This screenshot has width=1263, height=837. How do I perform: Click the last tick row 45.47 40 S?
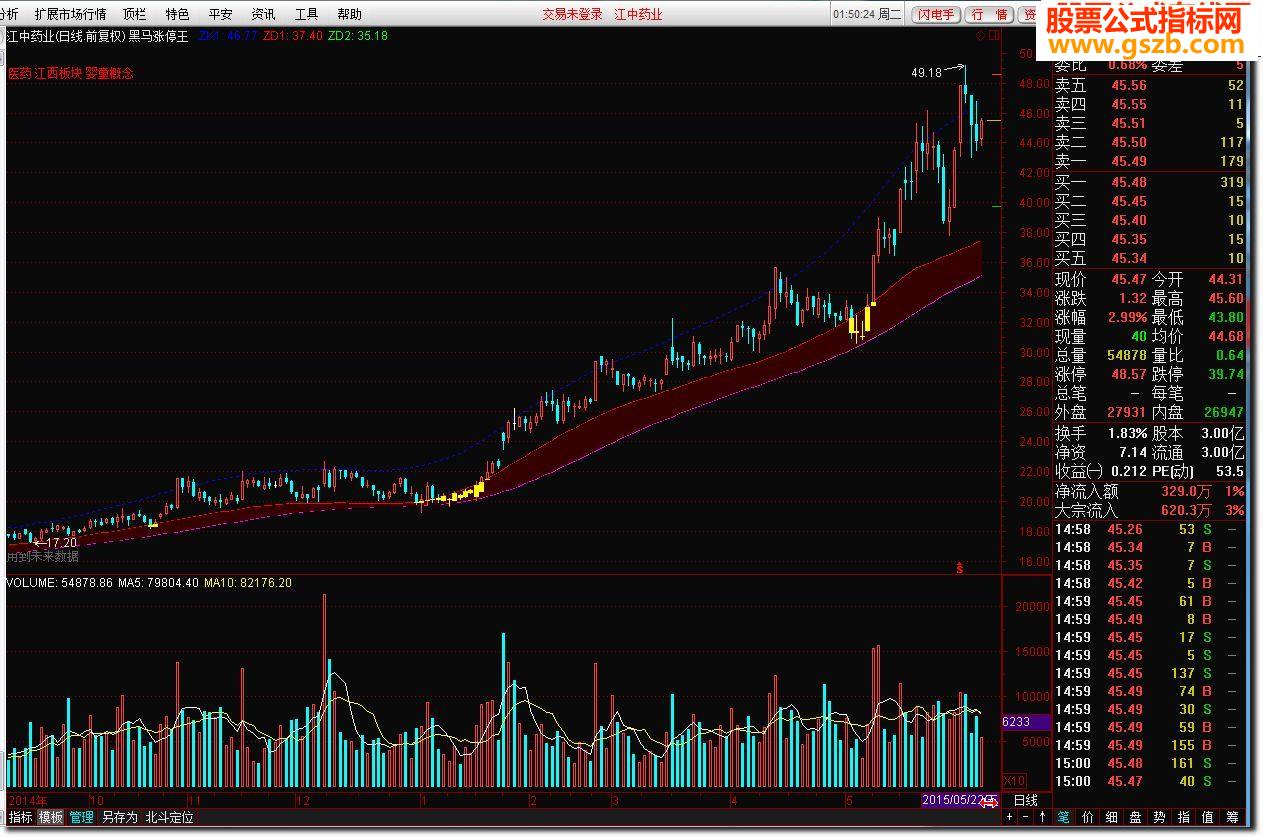click(1150, 781)
